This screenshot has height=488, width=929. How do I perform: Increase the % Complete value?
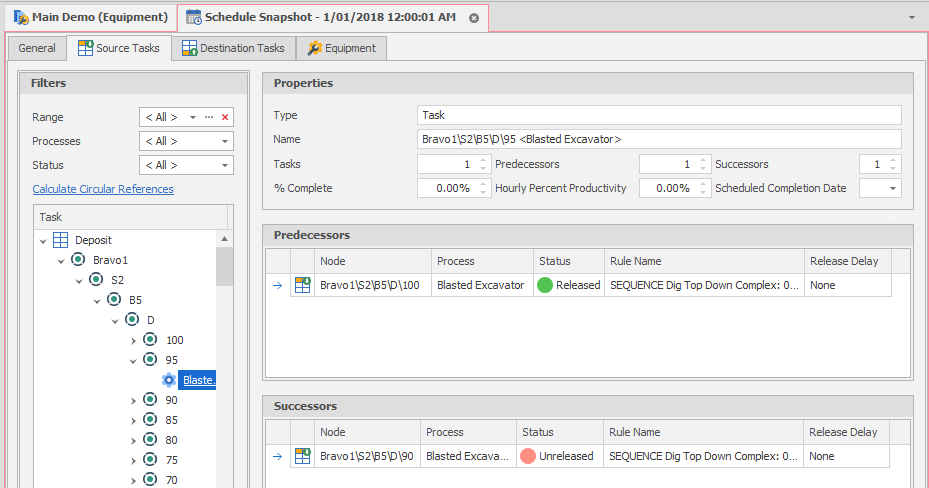(x=483, y=184)
